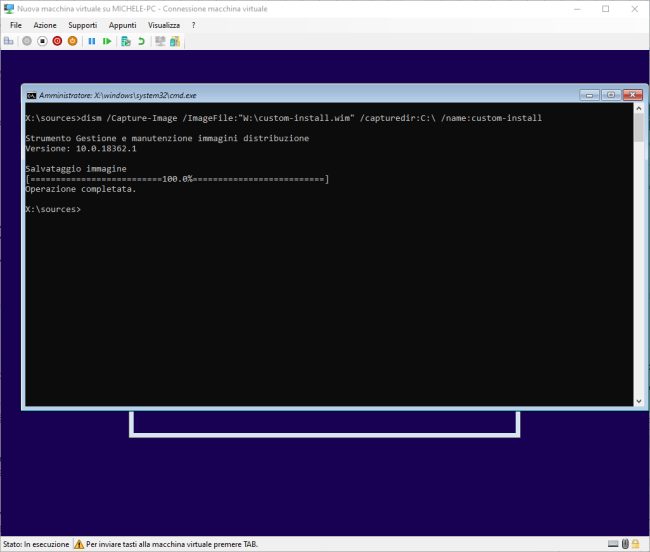This screenshot has width=650, height=552.
Task: Click the cmd.exe window title text
Action: coord(118,96)
